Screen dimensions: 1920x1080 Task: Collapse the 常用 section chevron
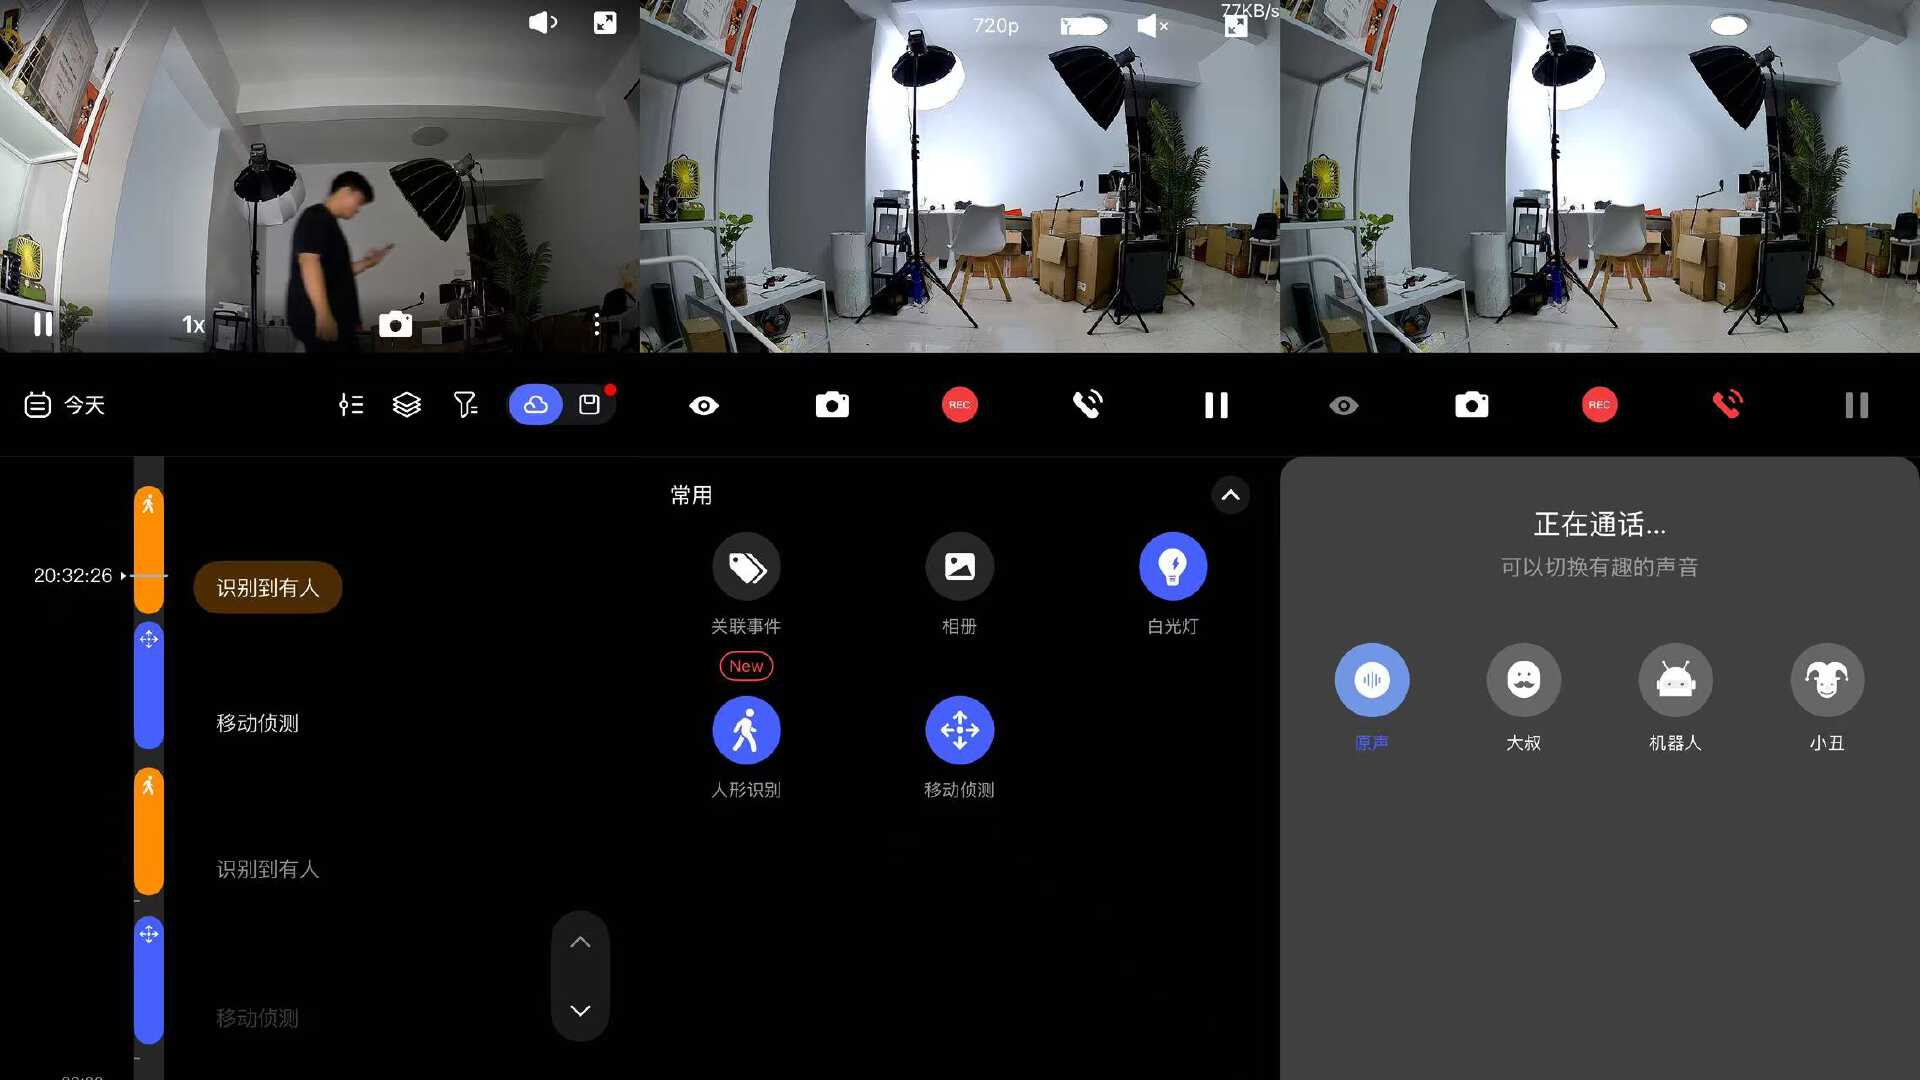[1230, 495]
